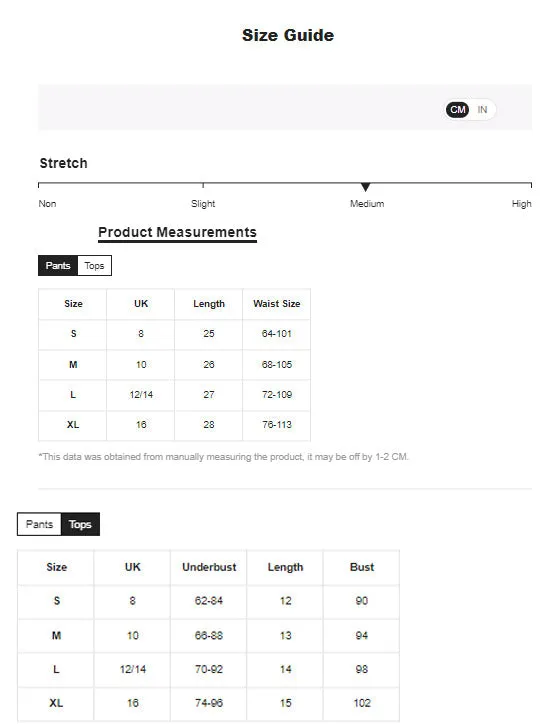Click the Medium stretch triangle marker
This screenshot has width=547, height=727.
[365, 187]
